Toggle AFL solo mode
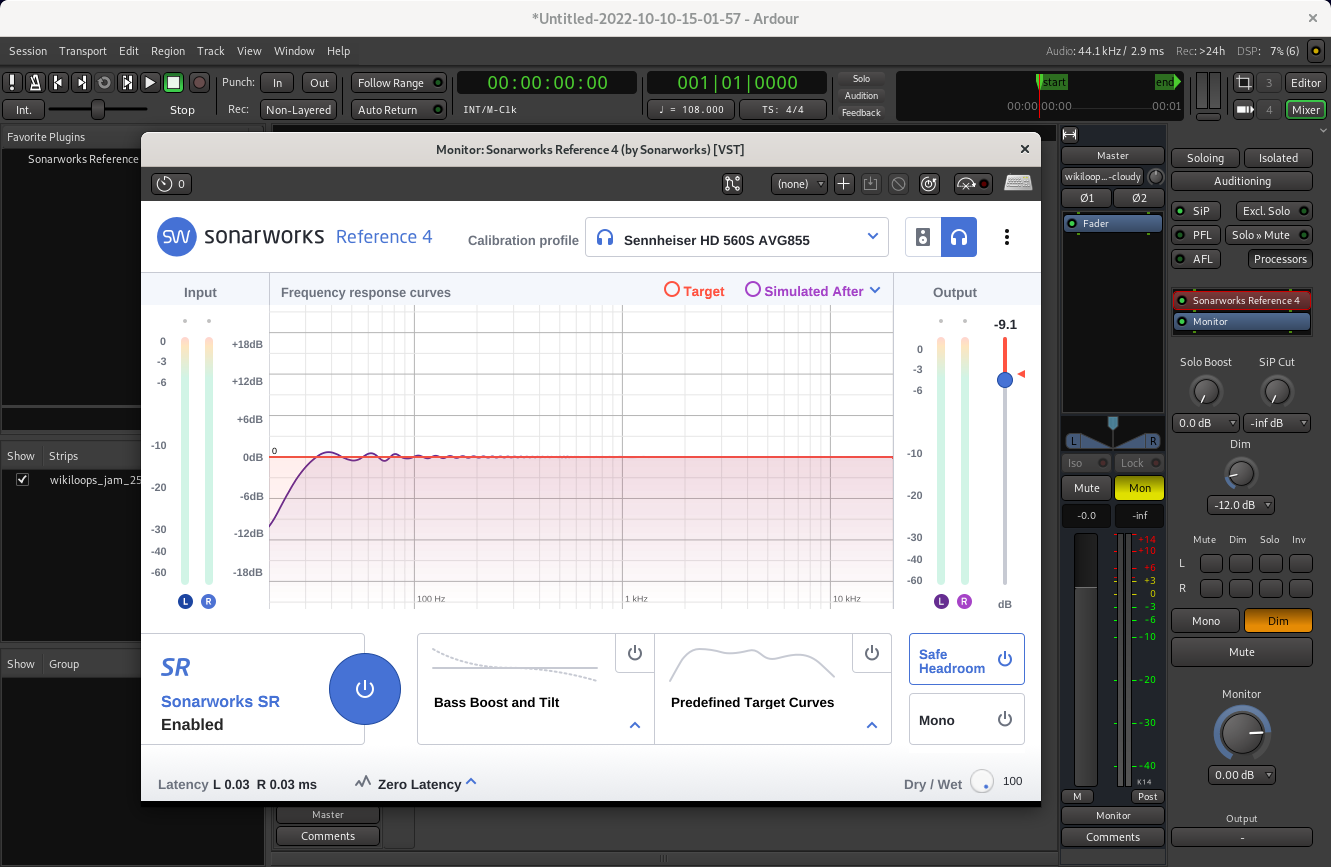Screen dimensions: 1331x867 pos(1194,259)
